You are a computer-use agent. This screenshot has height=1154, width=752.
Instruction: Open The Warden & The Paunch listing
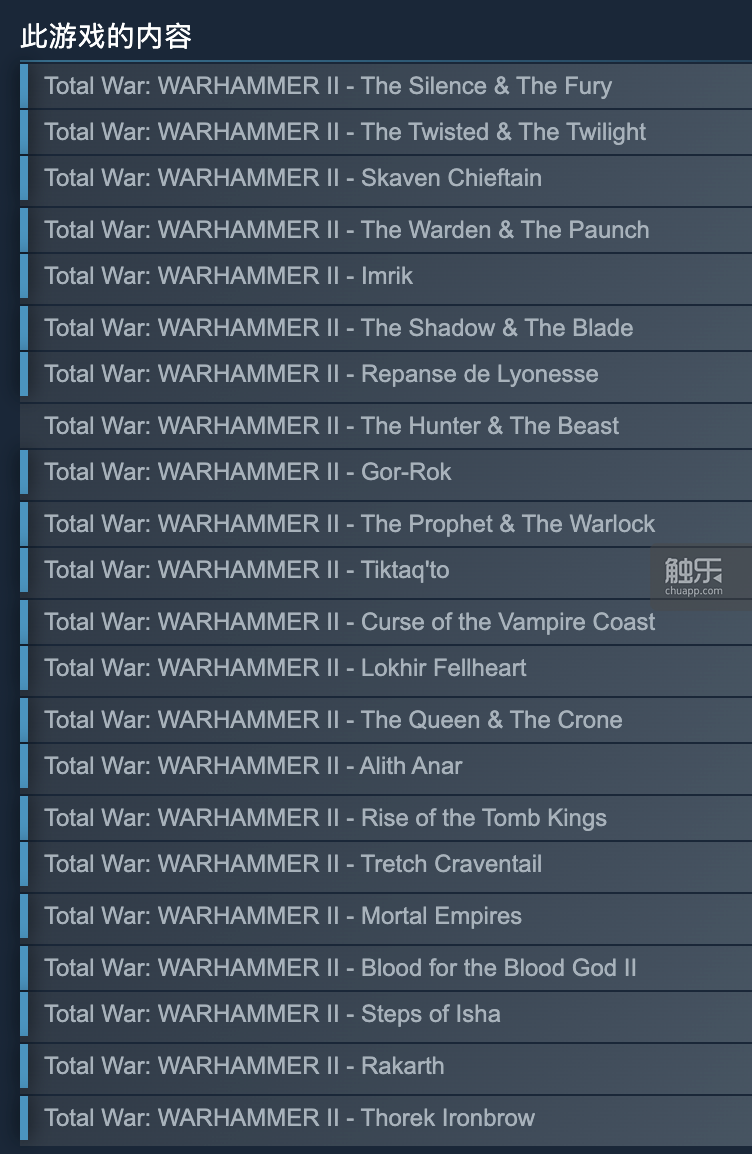coord(386,230)
